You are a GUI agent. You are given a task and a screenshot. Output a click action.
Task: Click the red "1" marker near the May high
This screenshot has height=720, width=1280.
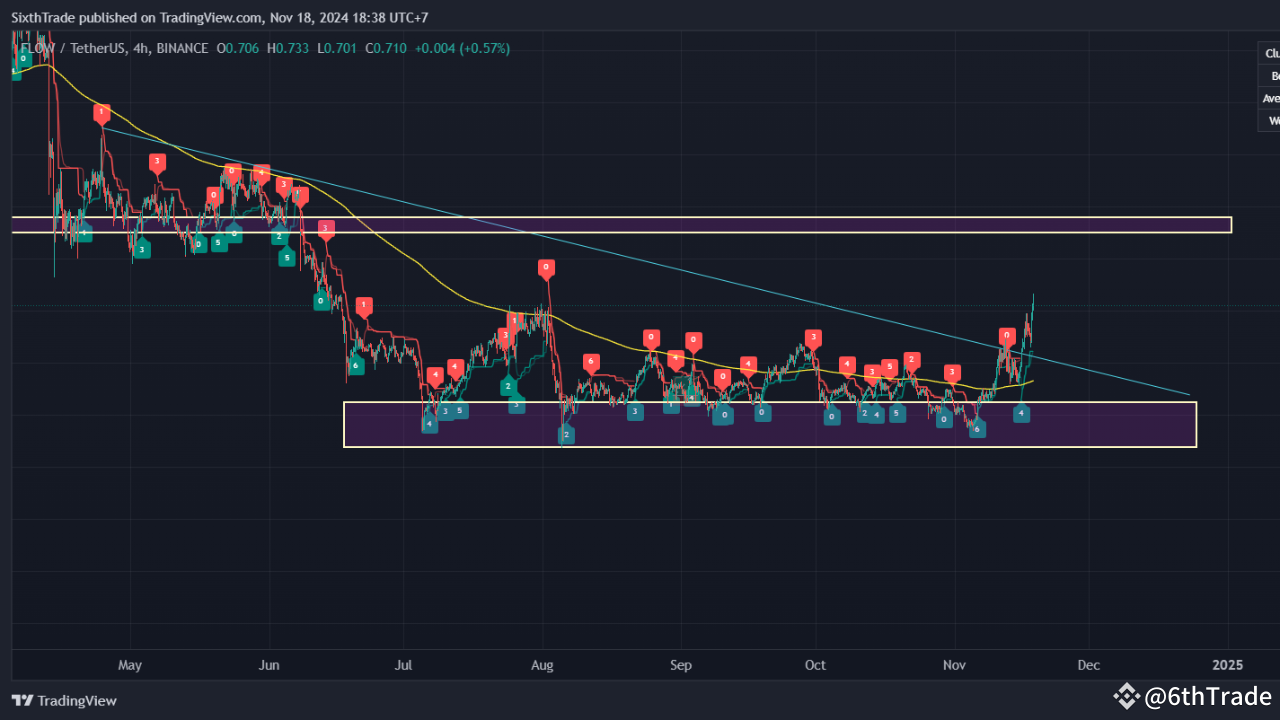(x=101, y=113)
